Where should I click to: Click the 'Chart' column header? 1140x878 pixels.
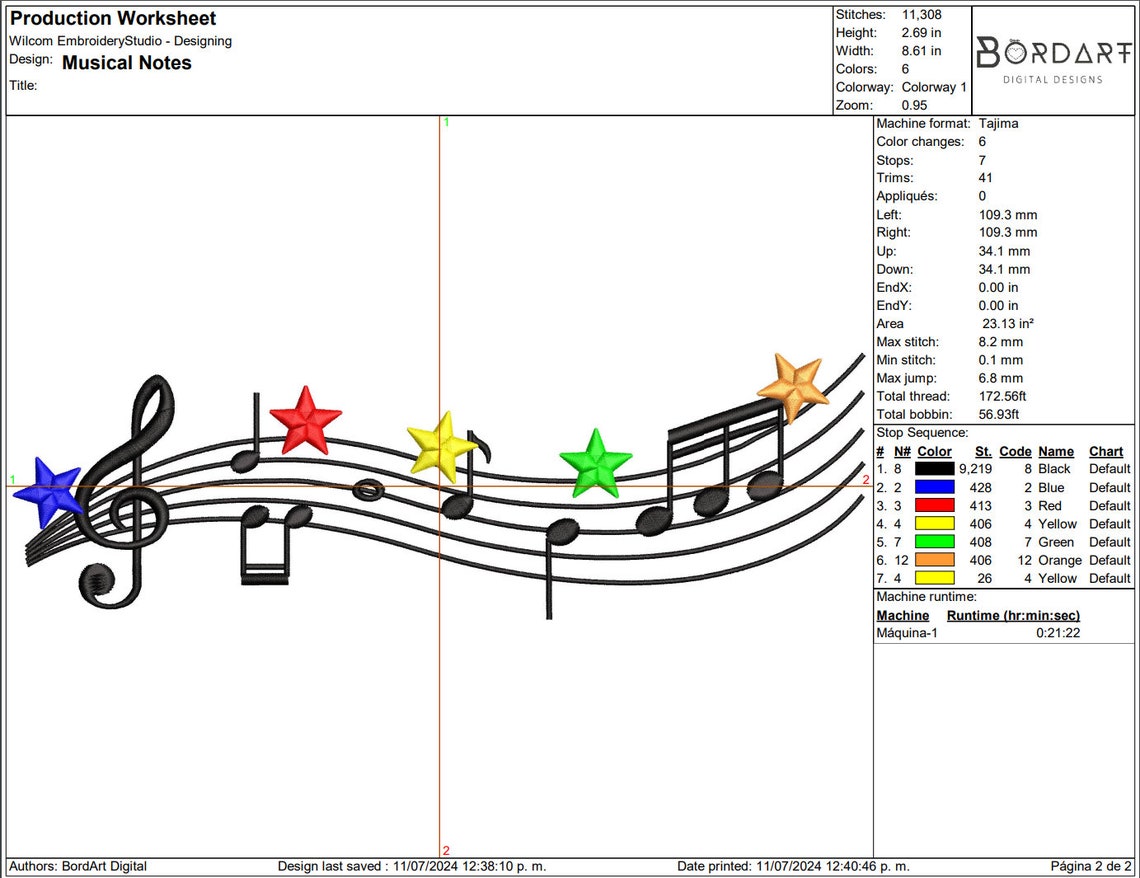coord(1106,451)
